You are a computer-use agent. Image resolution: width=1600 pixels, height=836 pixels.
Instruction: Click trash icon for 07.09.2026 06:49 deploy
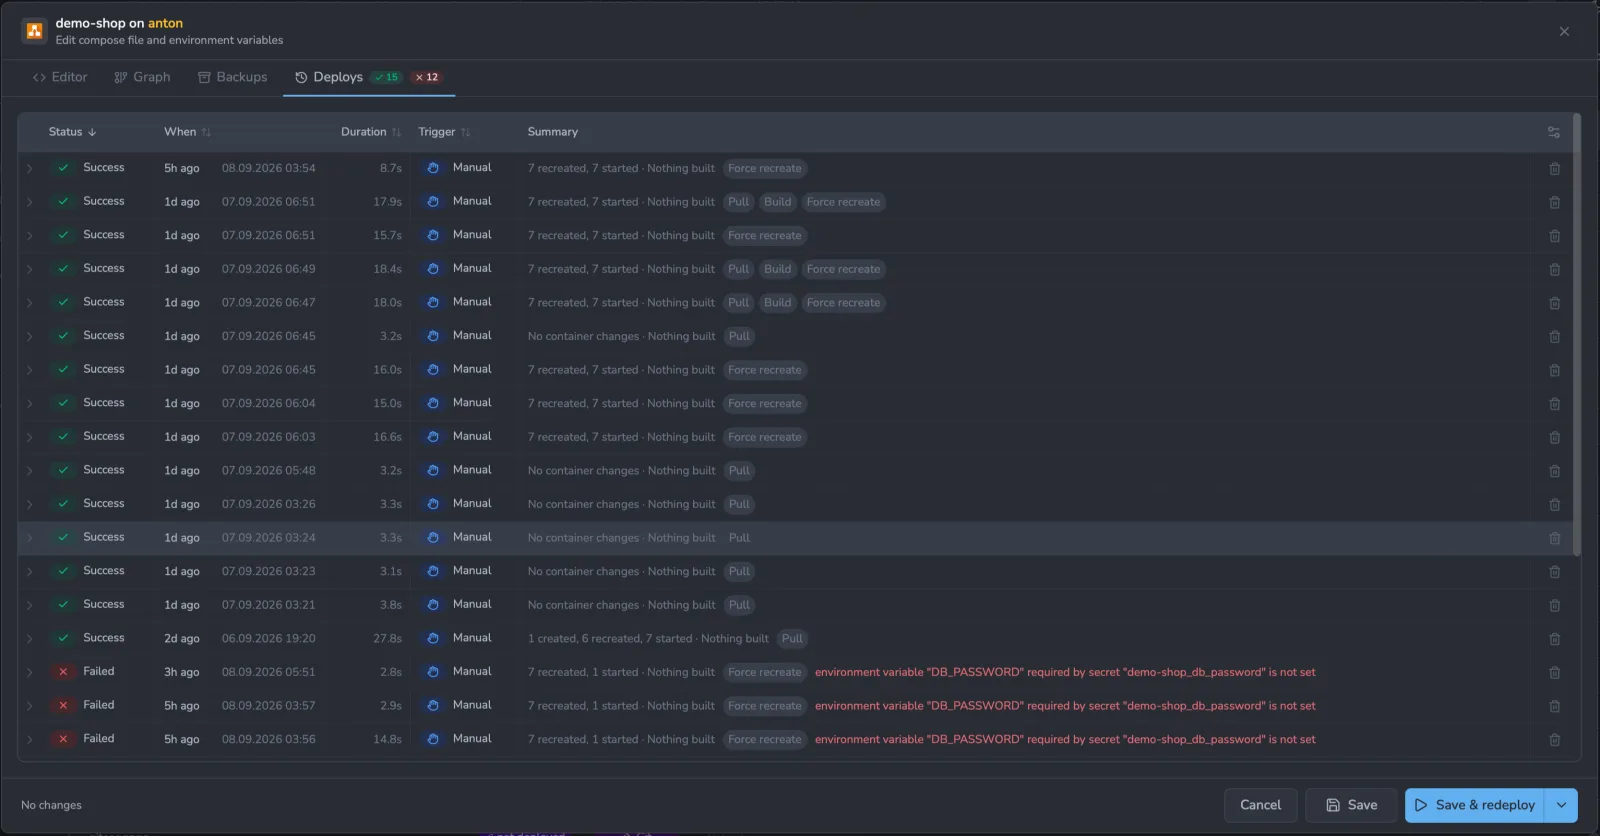coord(1554,269)
